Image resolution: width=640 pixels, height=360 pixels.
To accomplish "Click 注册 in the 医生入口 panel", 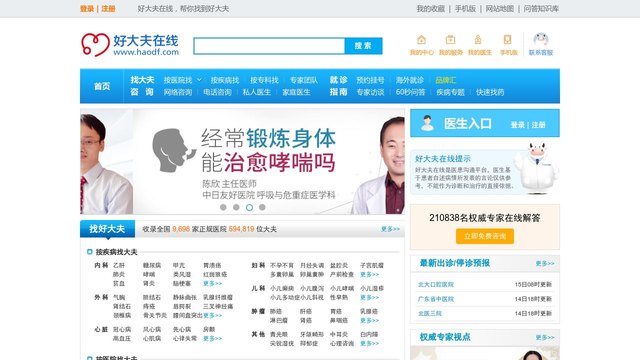I will point(538,125).
